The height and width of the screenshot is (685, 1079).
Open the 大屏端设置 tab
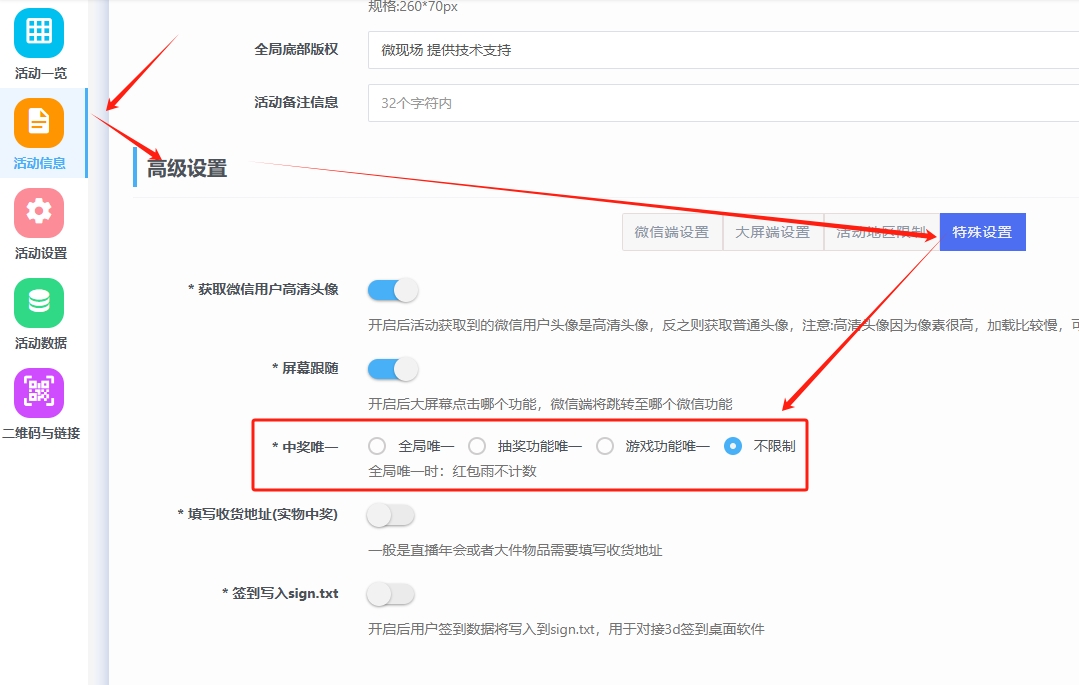(772, 232)
